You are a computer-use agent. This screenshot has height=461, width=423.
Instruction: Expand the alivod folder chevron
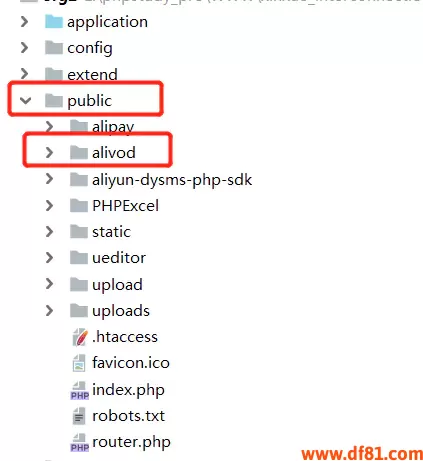[49, 153]
